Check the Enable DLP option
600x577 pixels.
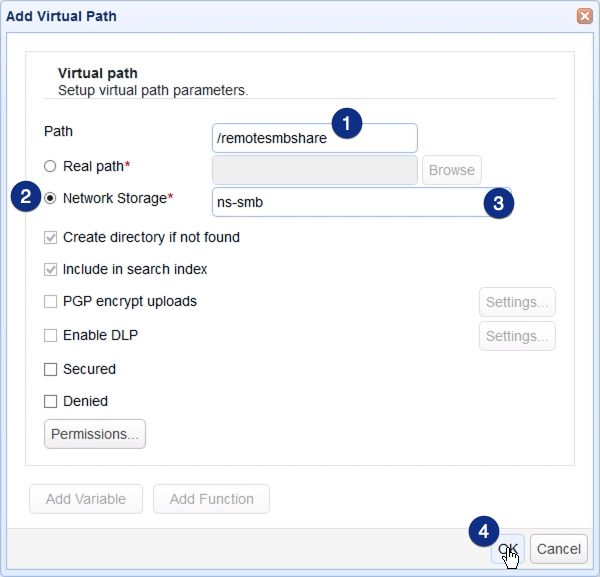pos(50,336)
